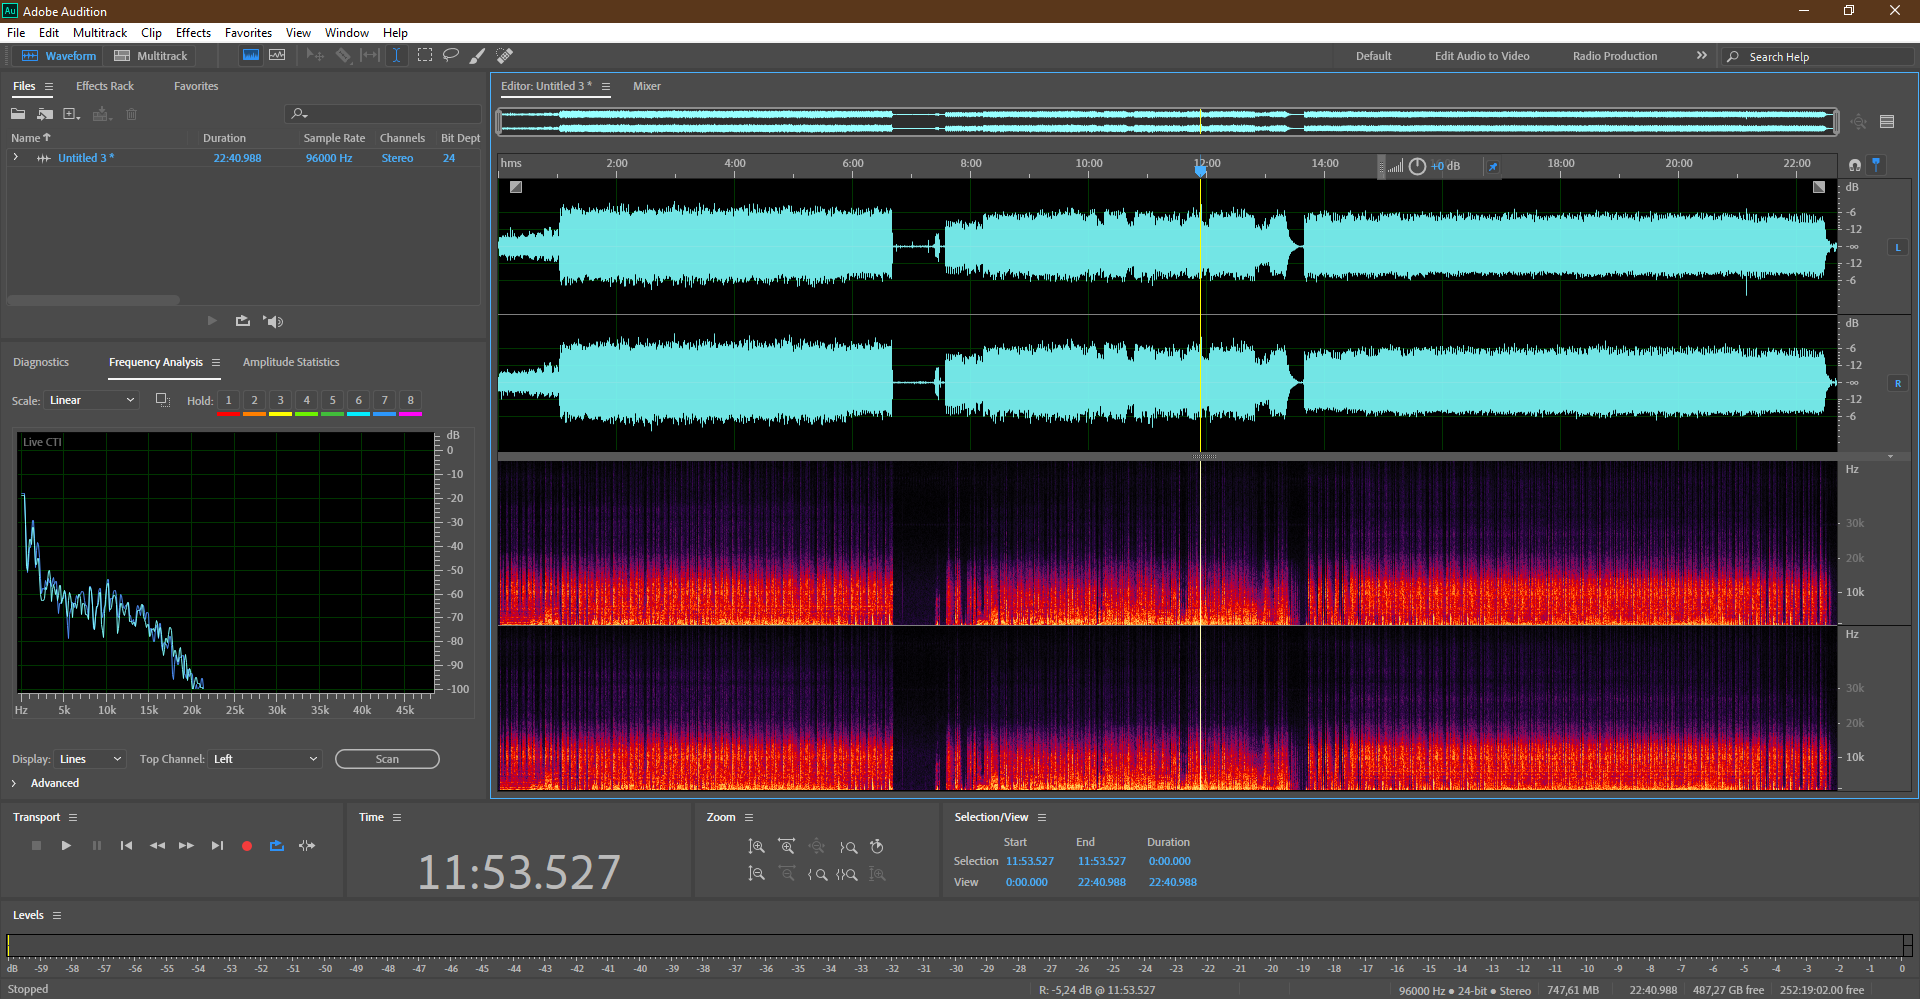Select the Lasso Selection tool
1920x999 pixels.
(x=451, y=56)
